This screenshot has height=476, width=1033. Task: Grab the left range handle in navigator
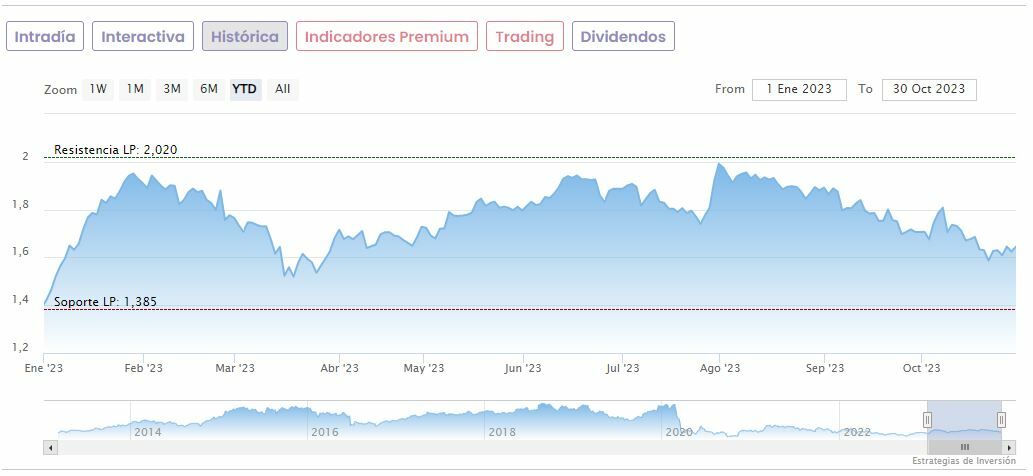click(927, 420)
